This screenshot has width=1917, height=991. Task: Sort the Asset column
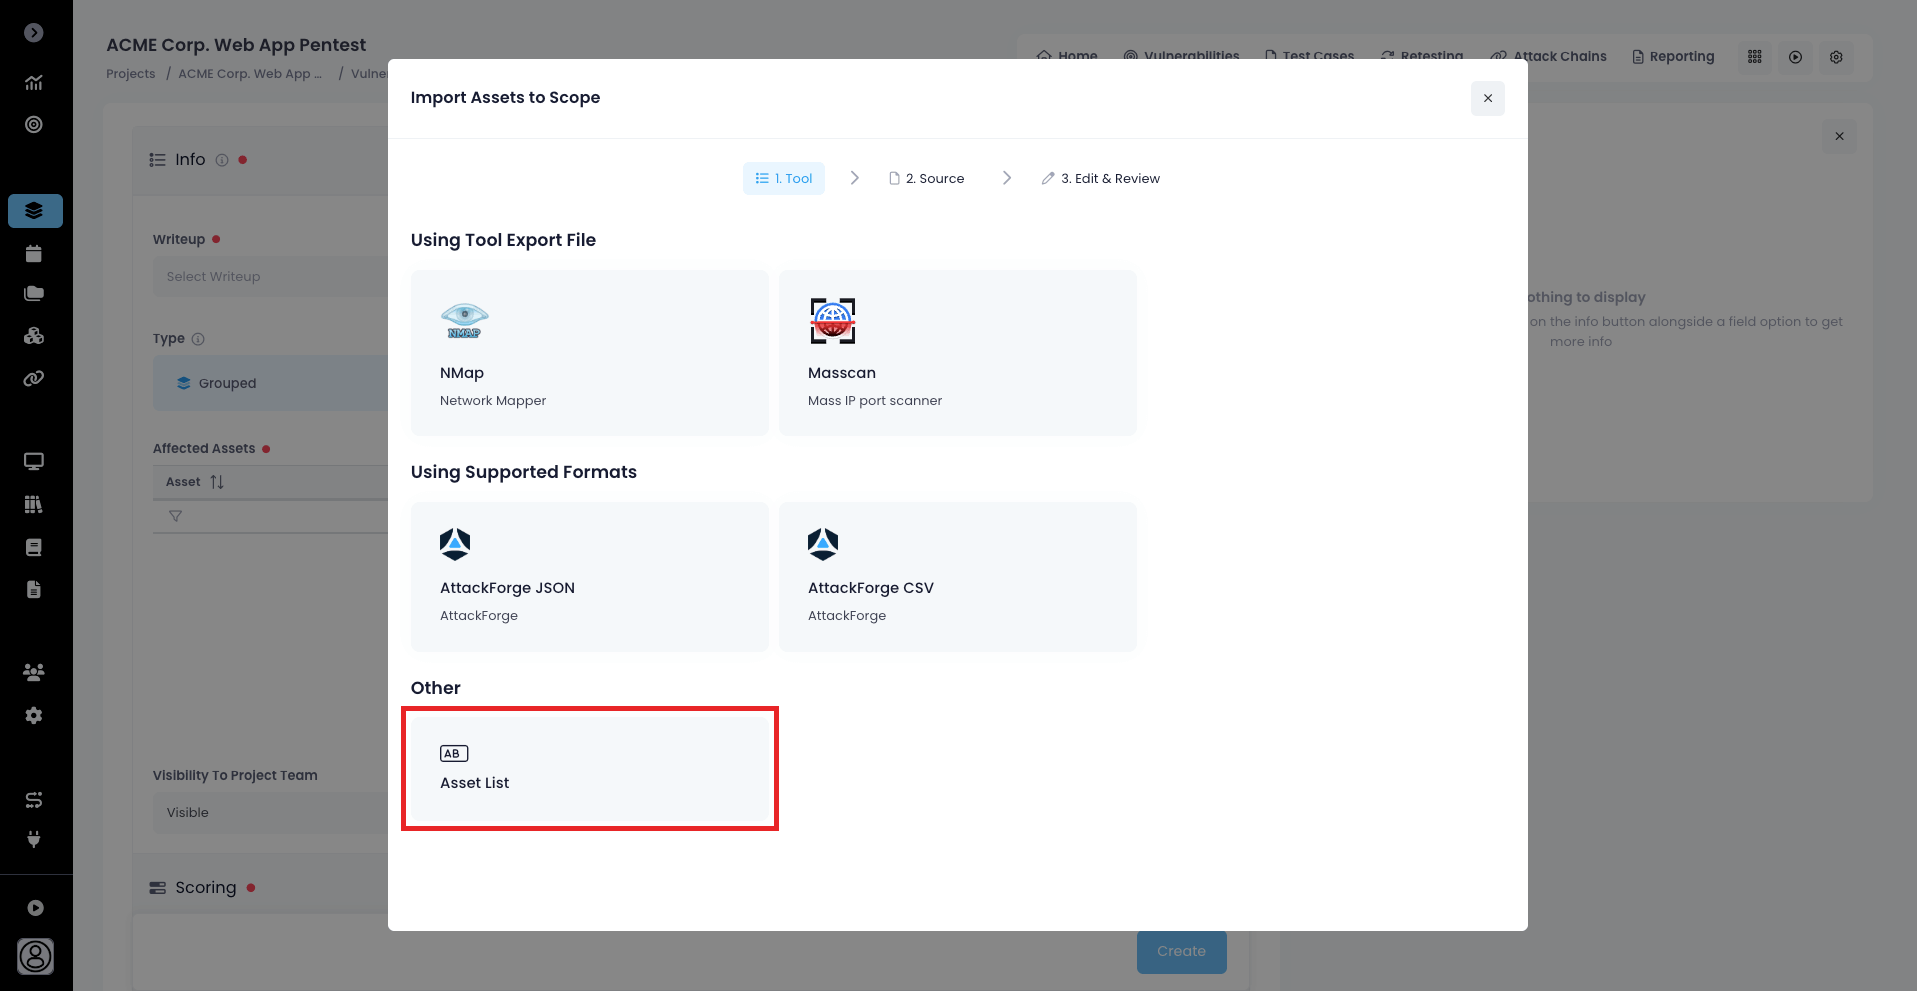[x=217, y=482]
